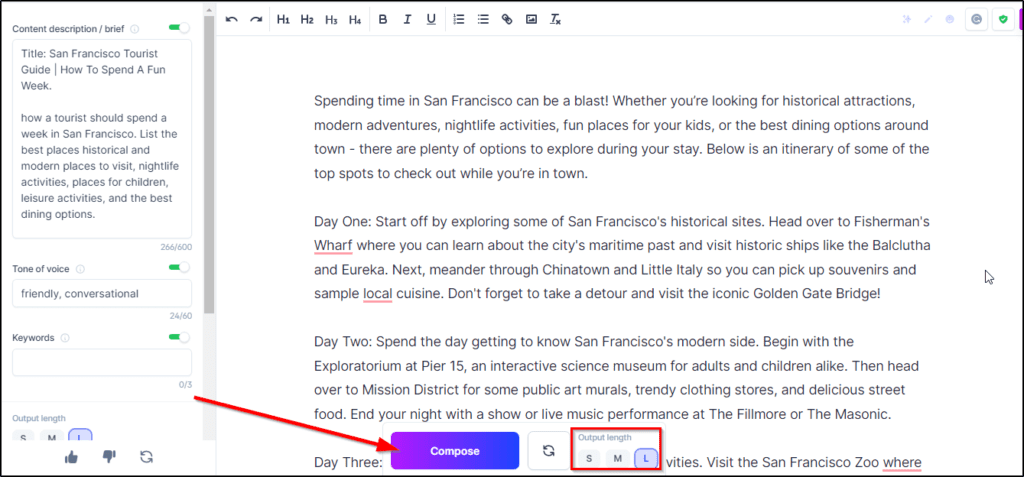Viewport: 1024px width, 477px height.
Task: Click the underlined word 'where'
Action: pos(902,463)
